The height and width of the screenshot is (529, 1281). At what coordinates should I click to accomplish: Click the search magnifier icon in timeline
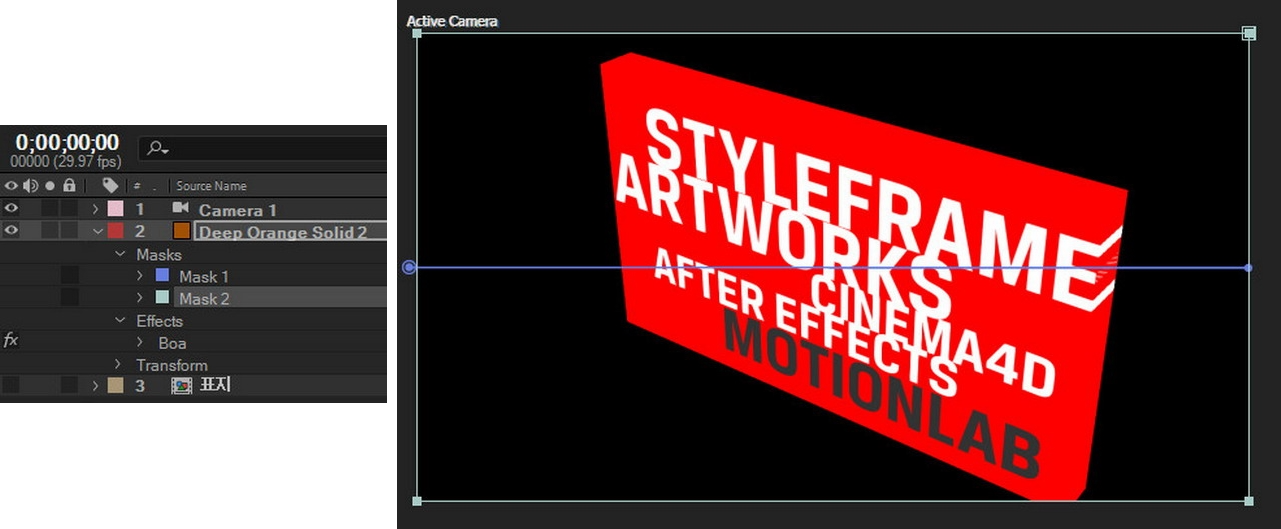click(x=157, y=148)
